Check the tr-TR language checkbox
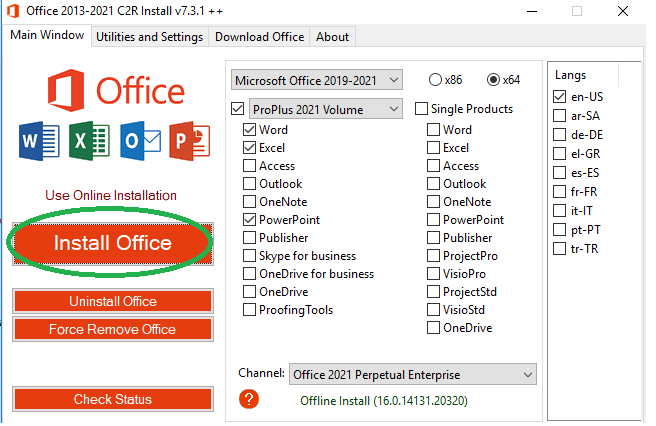This screenshot has width=656, height=426. click(x=559, y=249)
